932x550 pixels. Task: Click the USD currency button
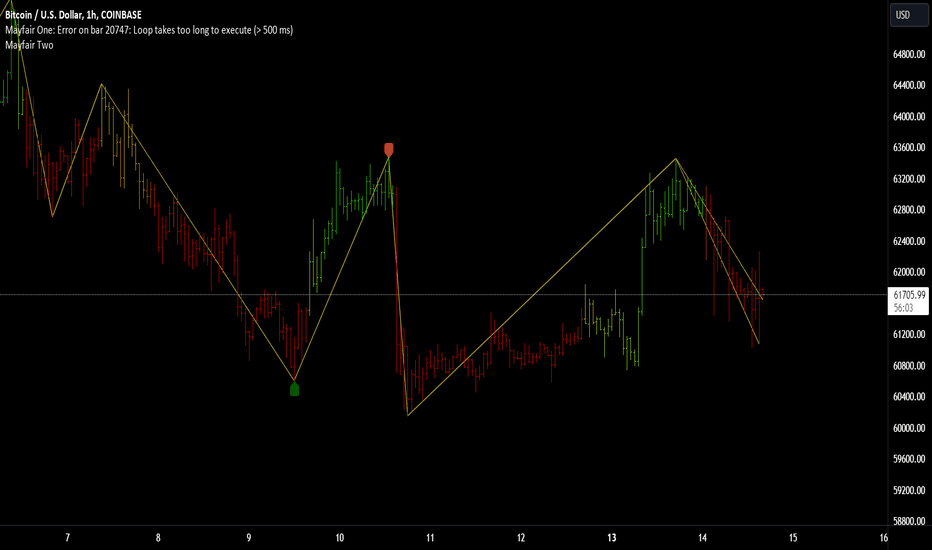tap(908, 15)
